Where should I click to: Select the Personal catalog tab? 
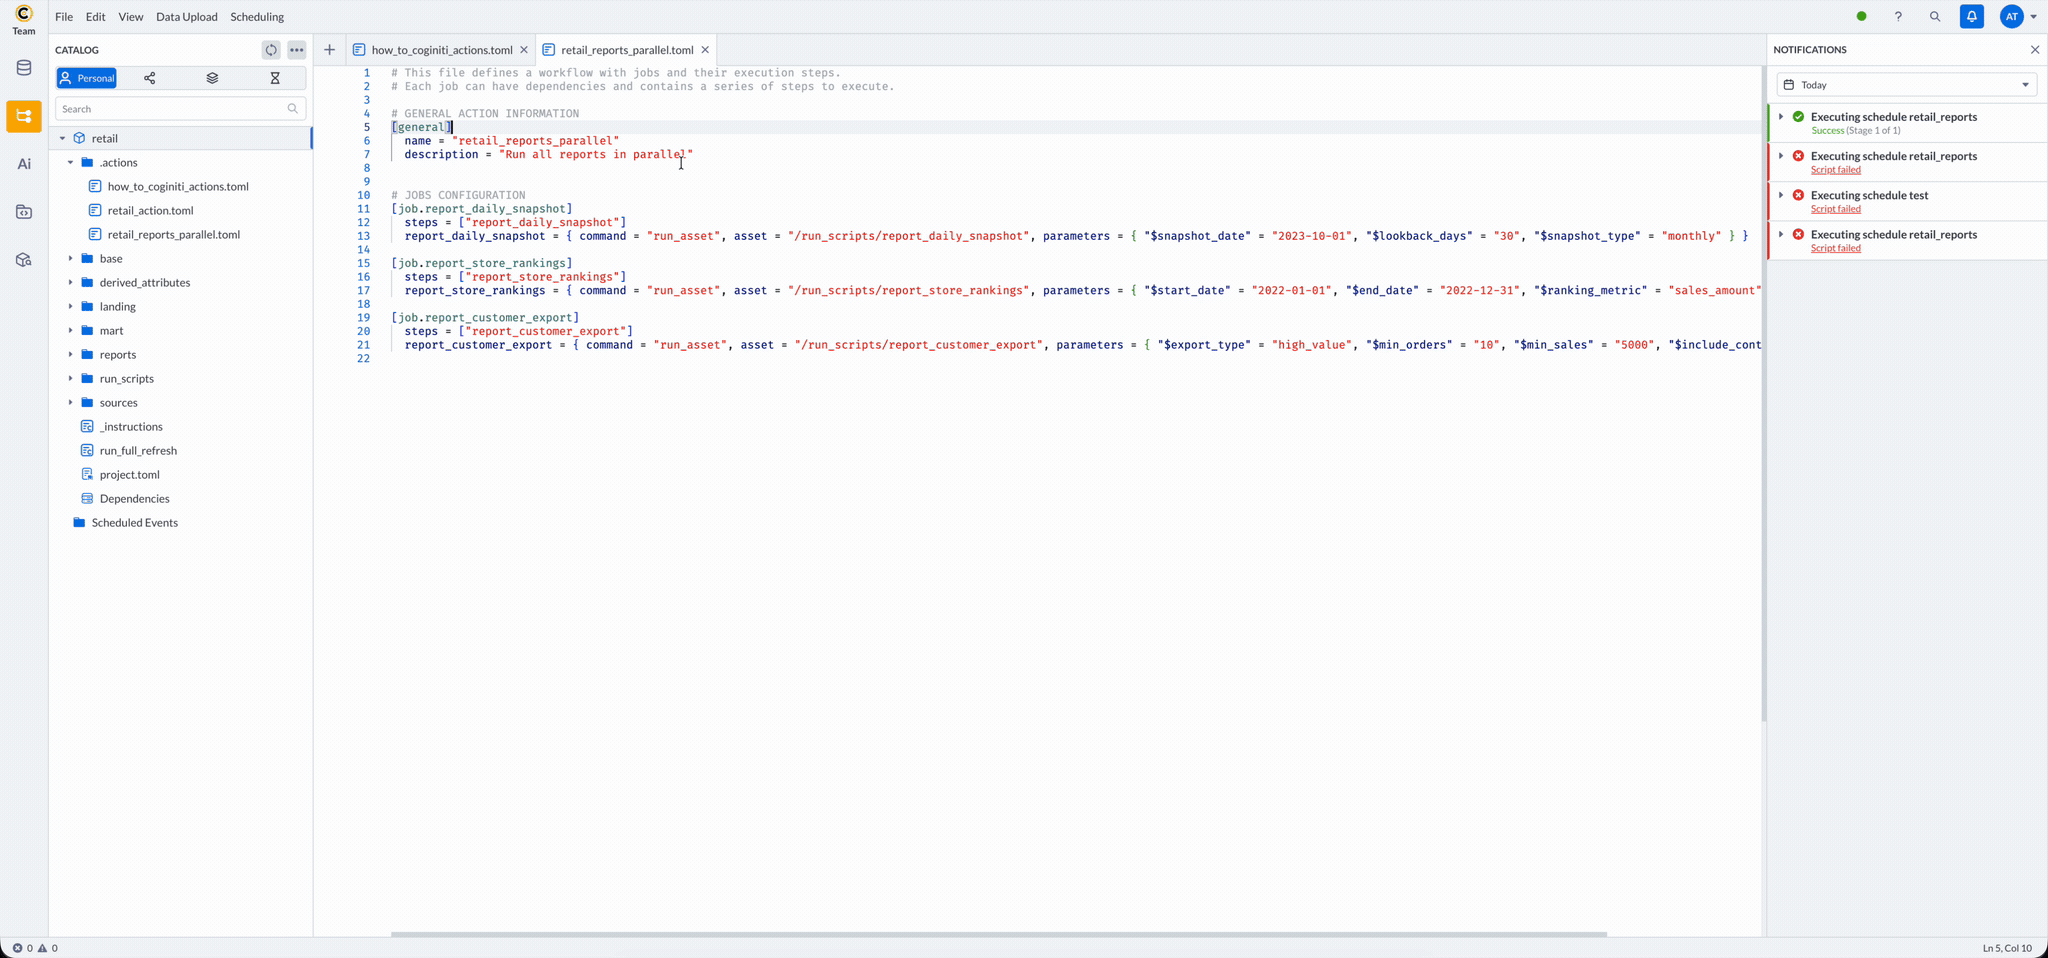(x=87, y=78)
